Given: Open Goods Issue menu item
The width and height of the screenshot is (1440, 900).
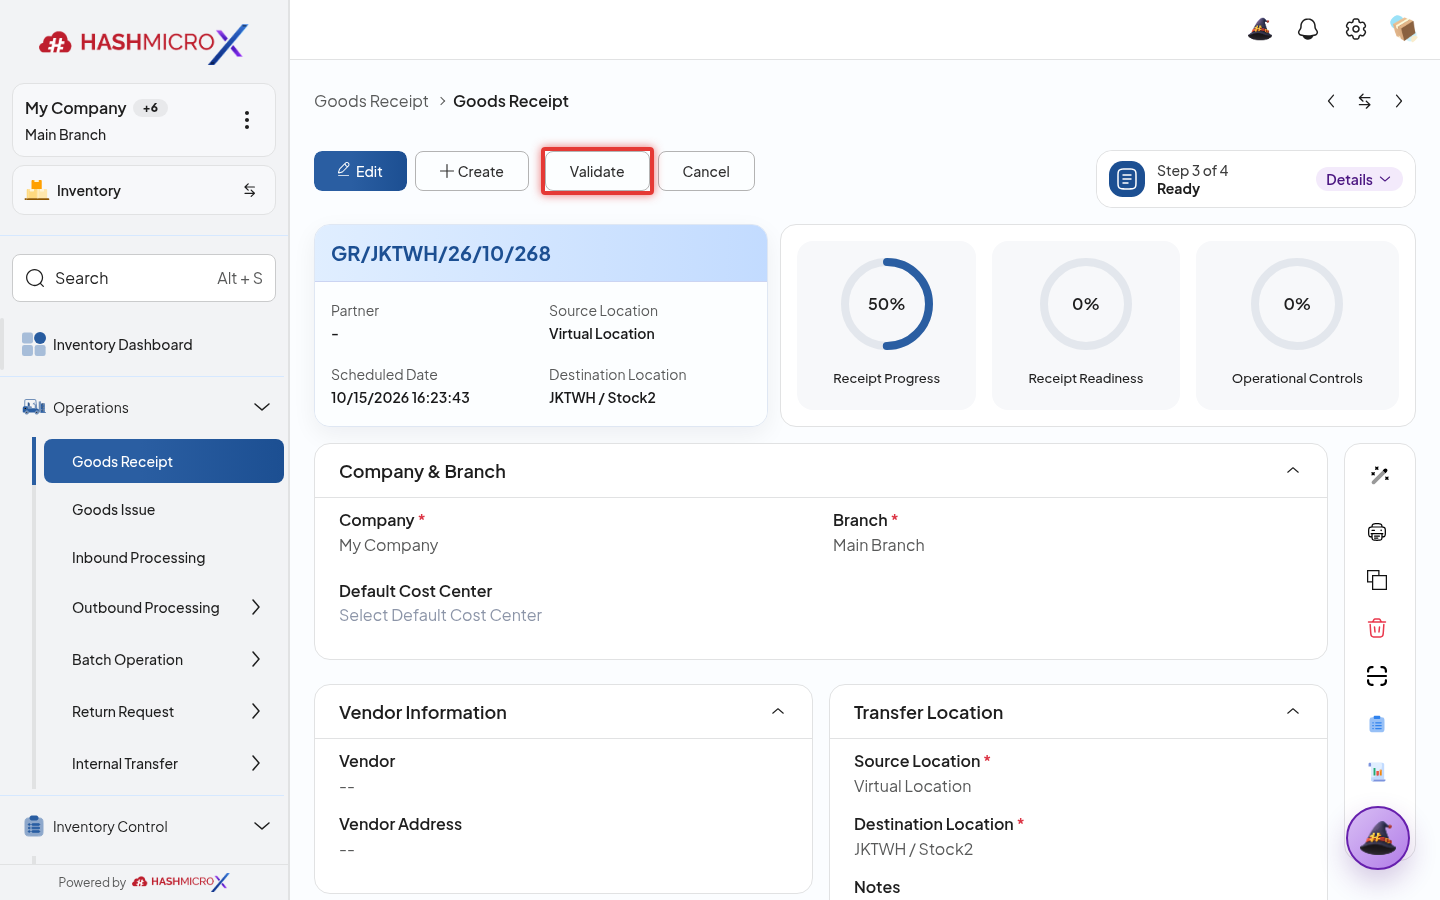Looking at the screenshot, I should tap(164, 510).
